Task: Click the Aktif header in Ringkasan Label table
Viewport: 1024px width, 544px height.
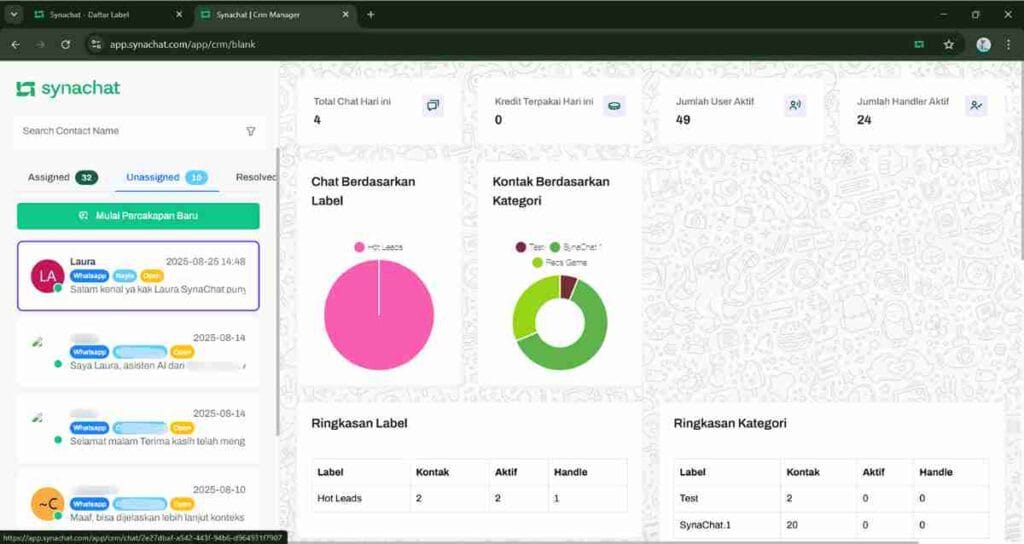Action: (506, 472)
